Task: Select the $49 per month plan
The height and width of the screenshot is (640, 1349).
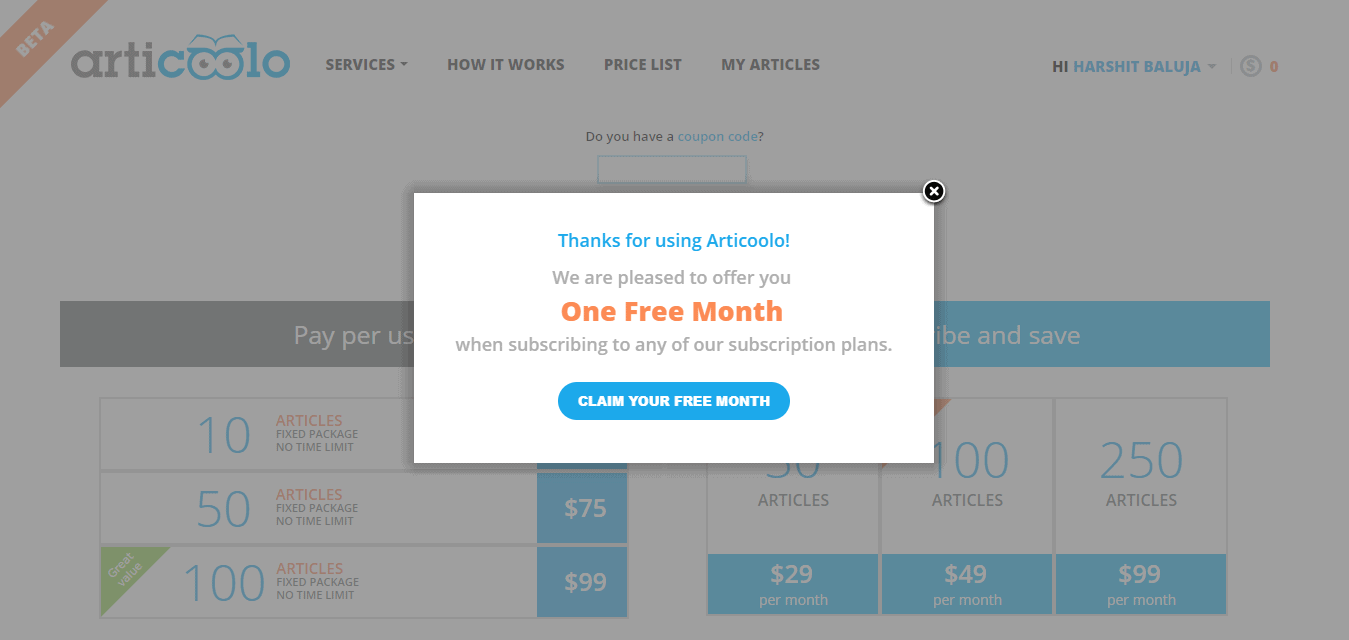Action: pos(967,584)
